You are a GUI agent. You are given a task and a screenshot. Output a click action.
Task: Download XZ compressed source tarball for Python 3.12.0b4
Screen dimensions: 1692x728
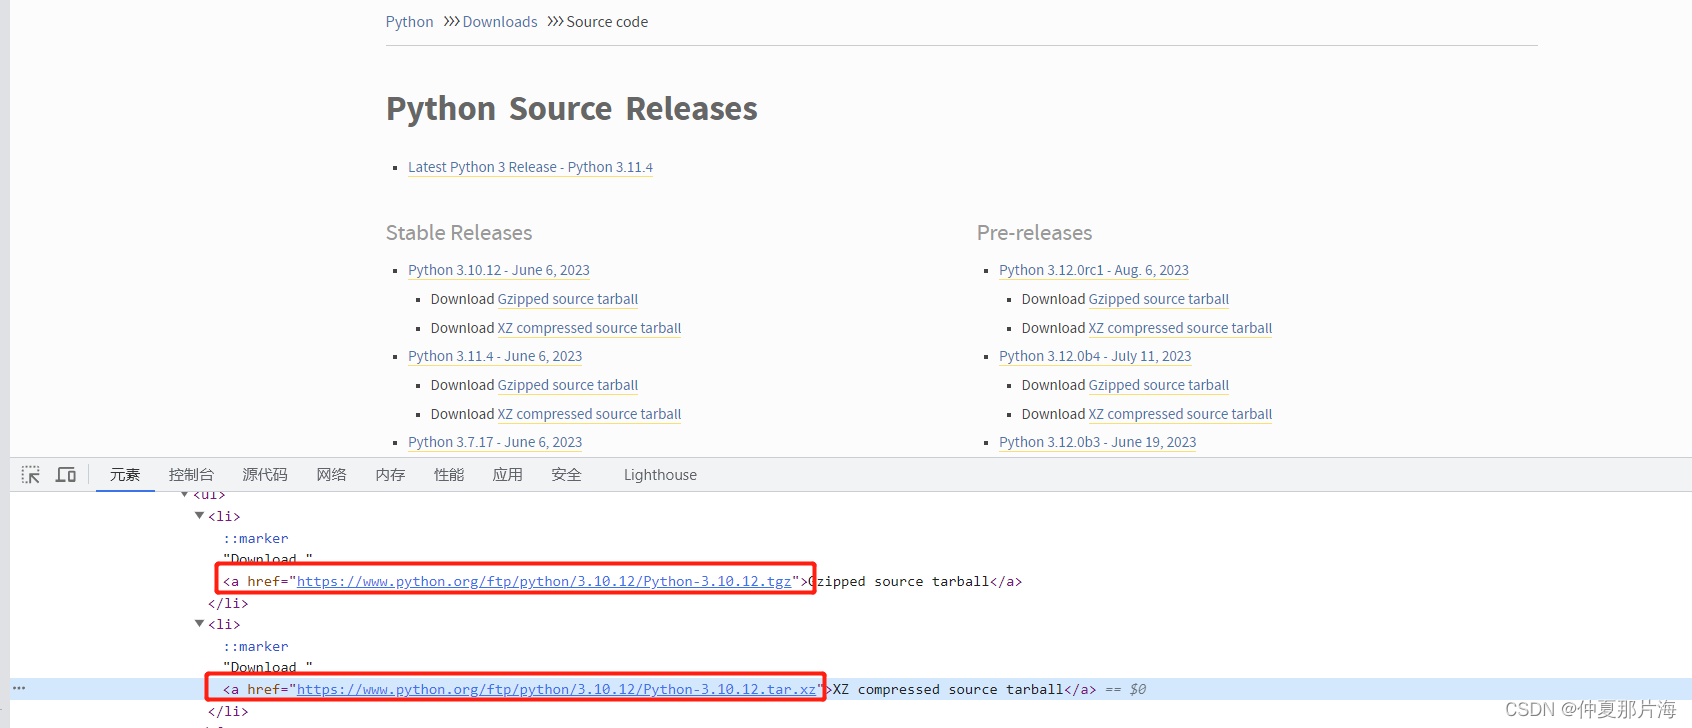coord(1180,414)
